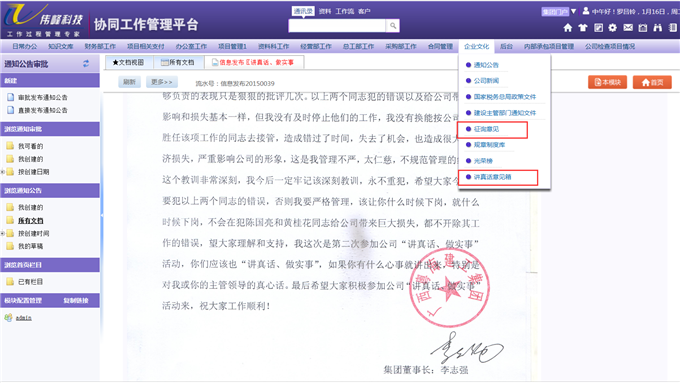Open 内部承包项目管理 menu

549,46
